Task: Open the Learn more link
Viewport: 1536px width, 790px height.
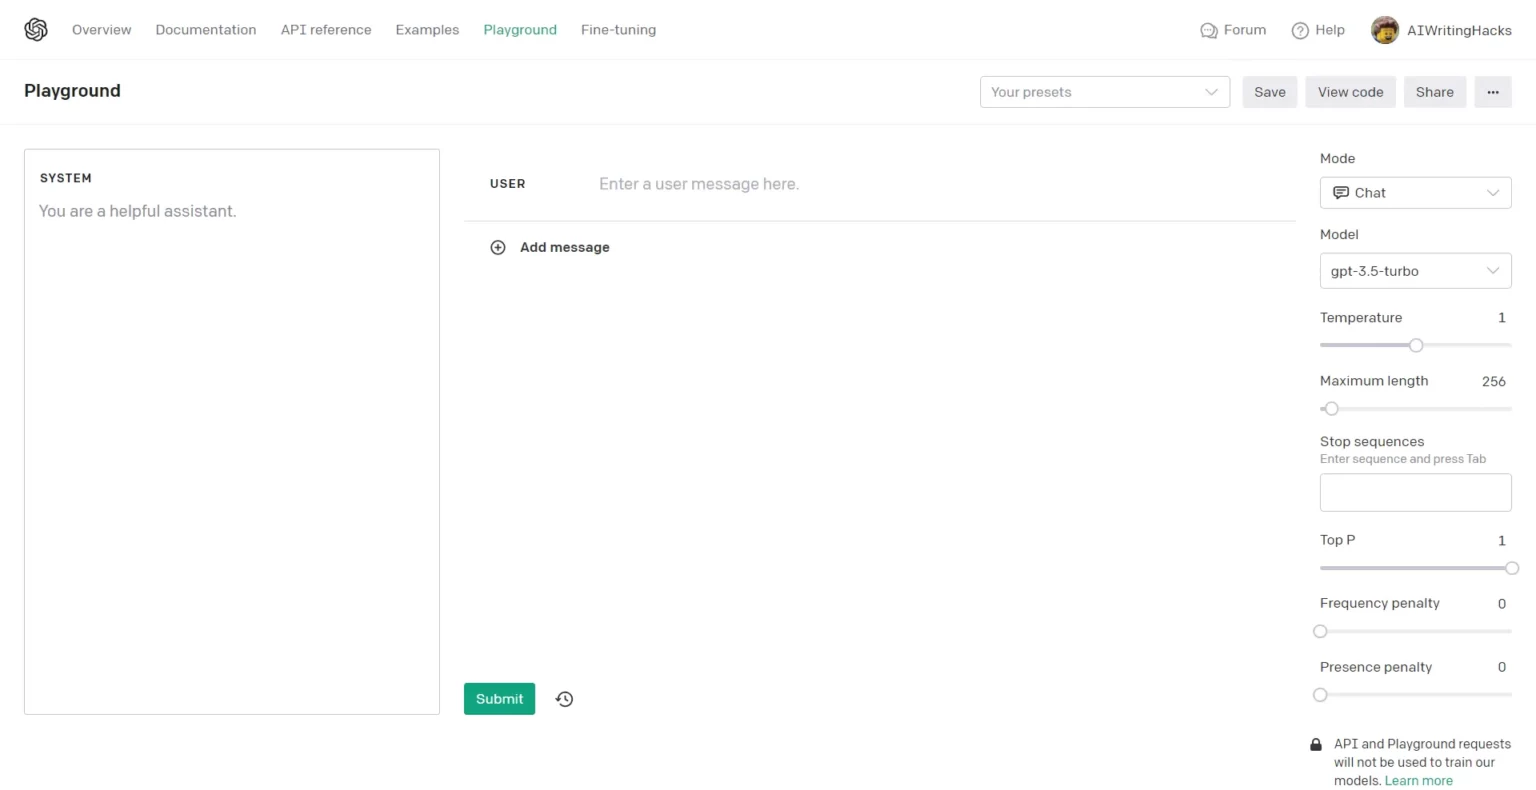Action: point(1418,781)
